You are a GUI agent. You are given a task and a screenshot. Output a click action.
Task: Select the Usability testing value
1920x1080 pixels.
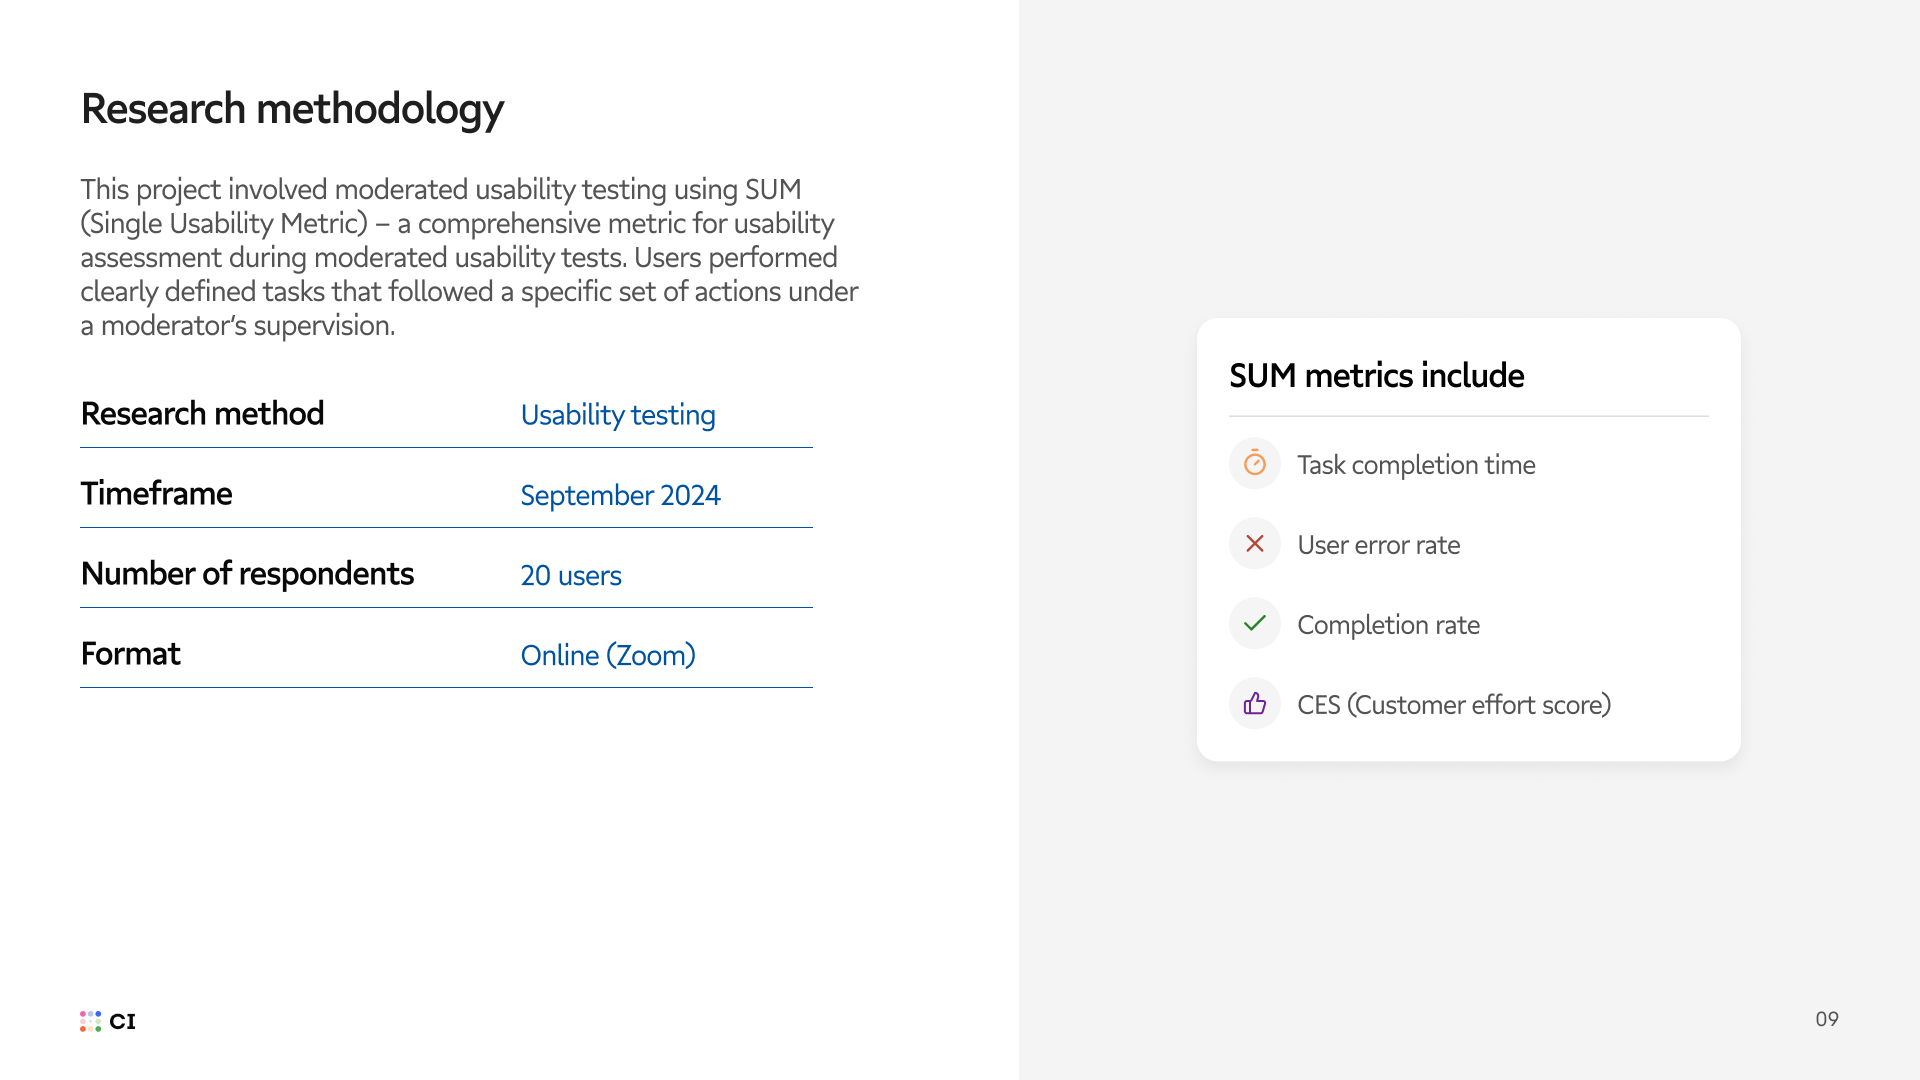(617, 415)
